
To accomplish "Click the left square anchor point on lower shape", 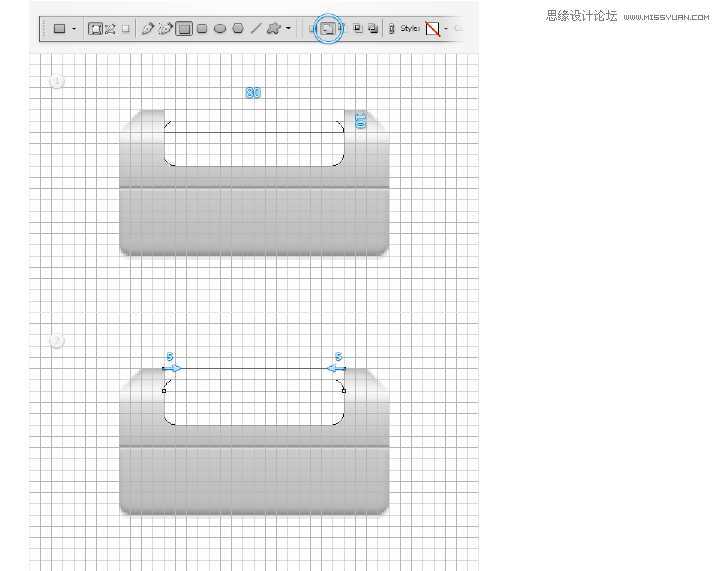I will tap(164, 390).
